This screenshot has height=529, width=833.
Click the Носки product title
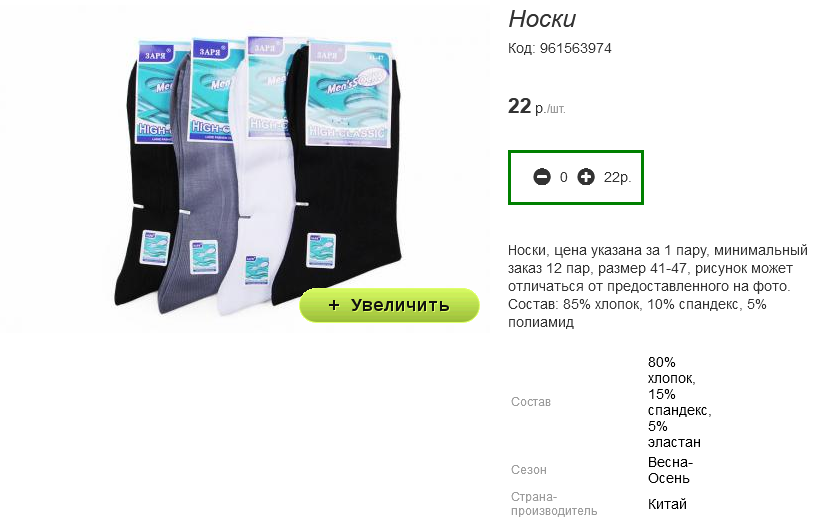click(x=542, y=19)
